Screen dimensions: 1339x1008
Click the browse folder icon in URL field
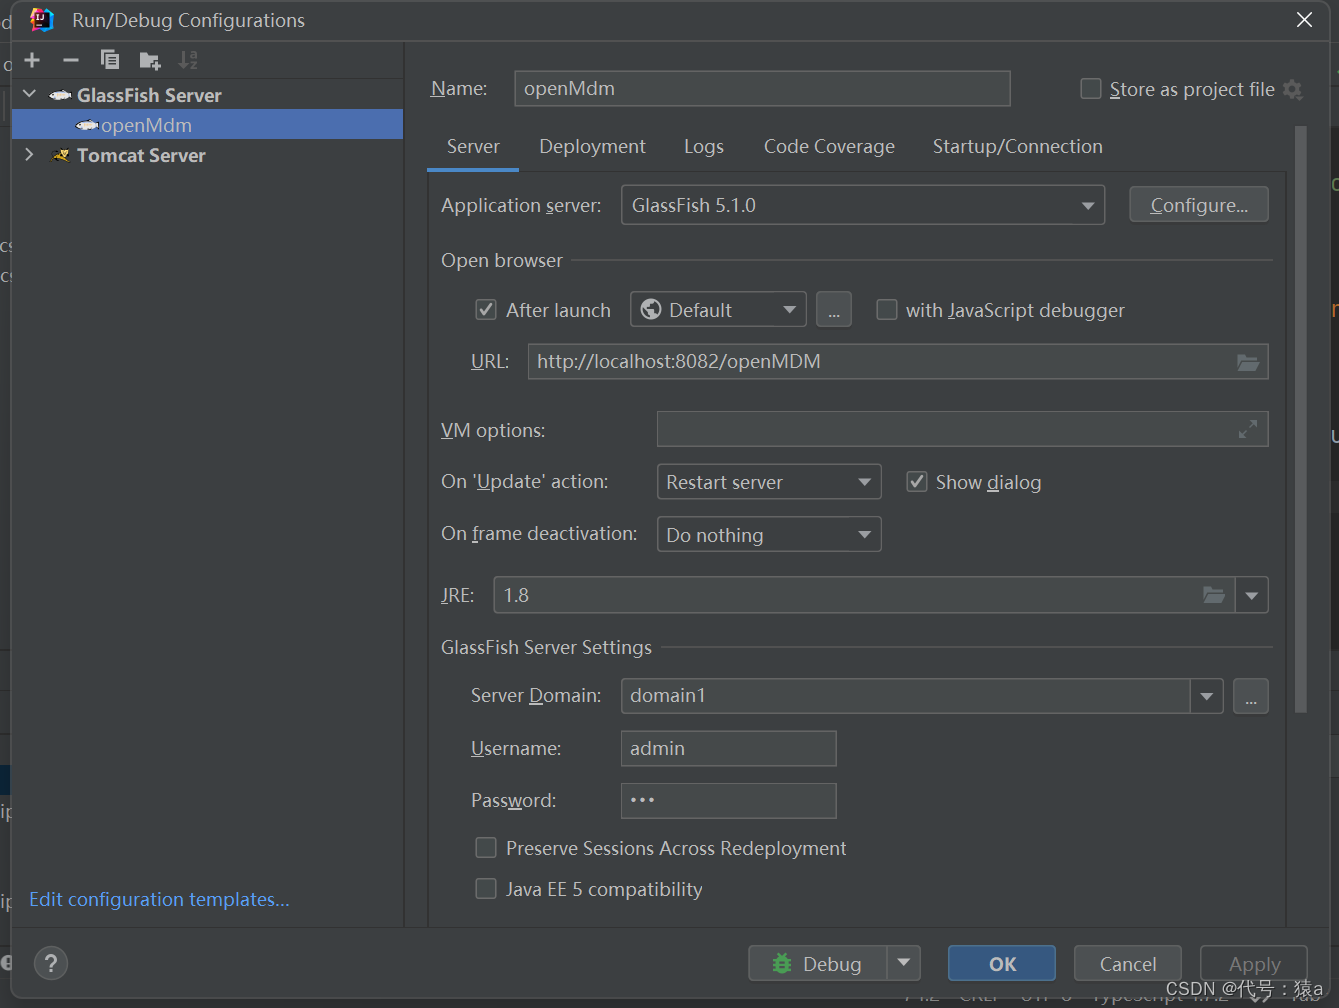(x=1248, y=362)
